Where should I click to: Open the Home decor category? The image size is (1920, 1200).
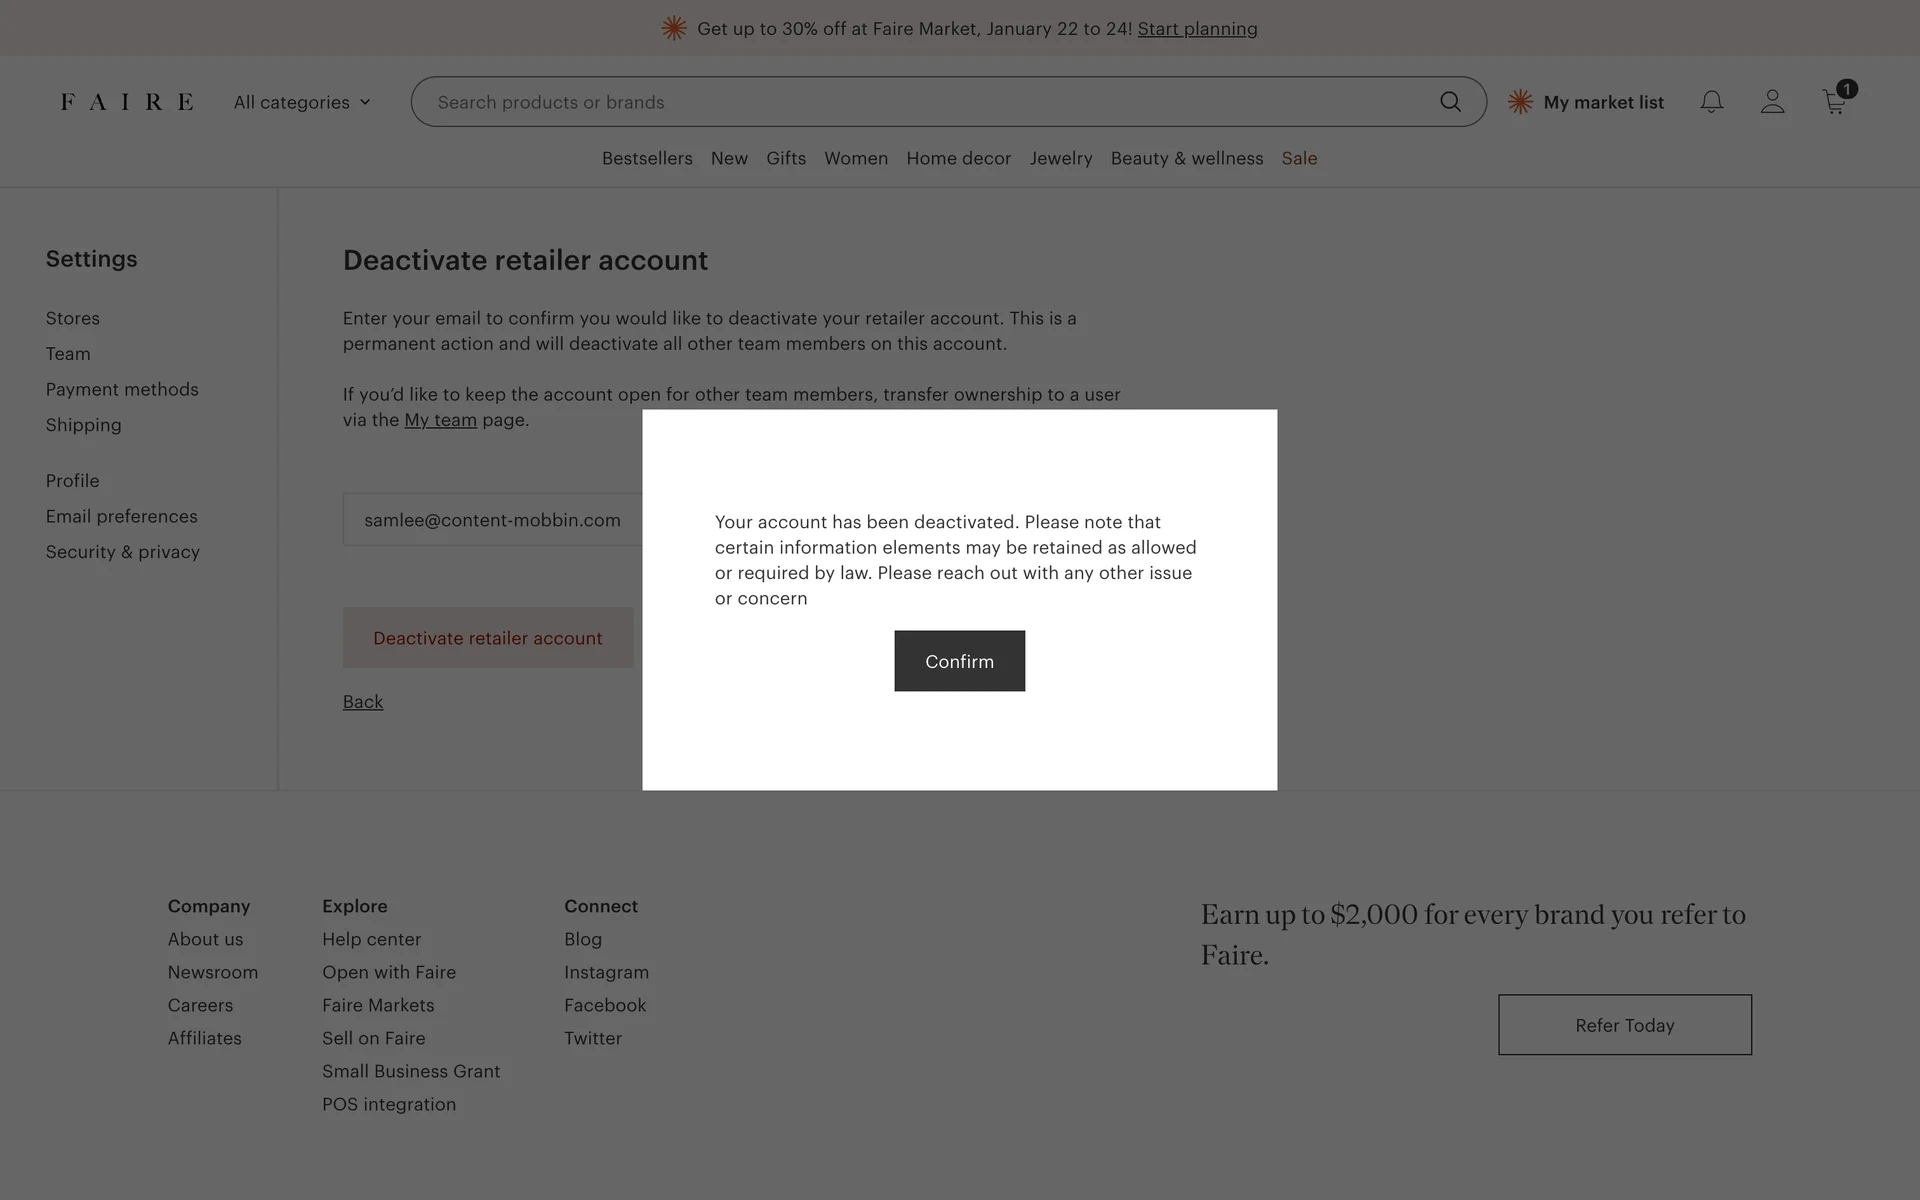tap(958, 158)
